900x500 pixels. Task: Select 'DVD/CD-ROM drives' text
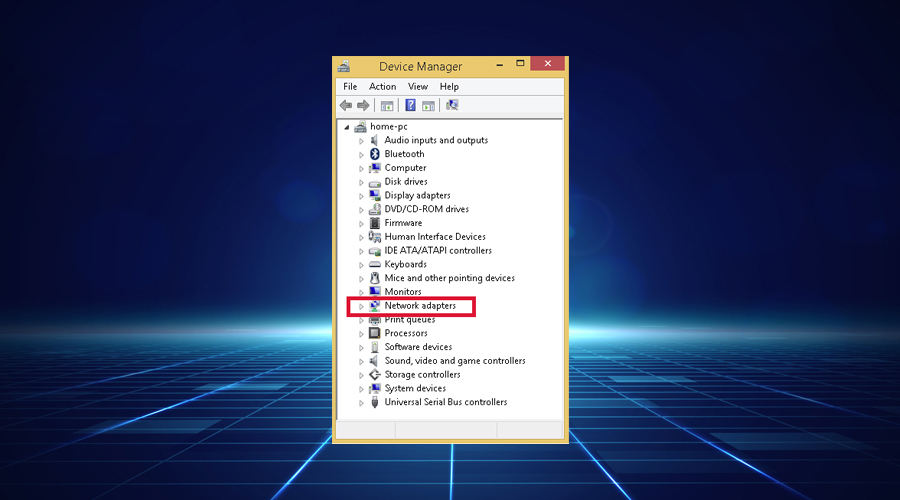[426, 209]
